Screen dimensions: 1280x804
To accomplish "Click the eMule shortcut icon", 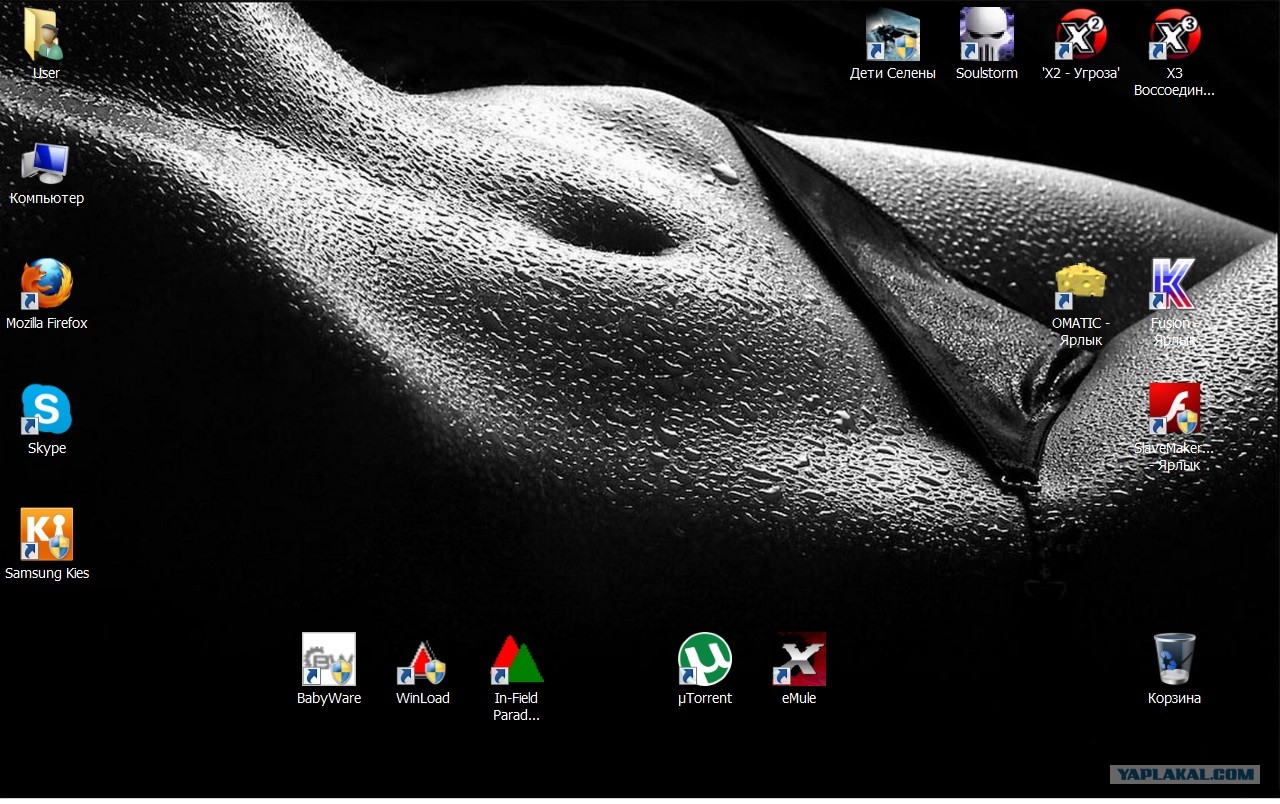I will click(799, 660).
